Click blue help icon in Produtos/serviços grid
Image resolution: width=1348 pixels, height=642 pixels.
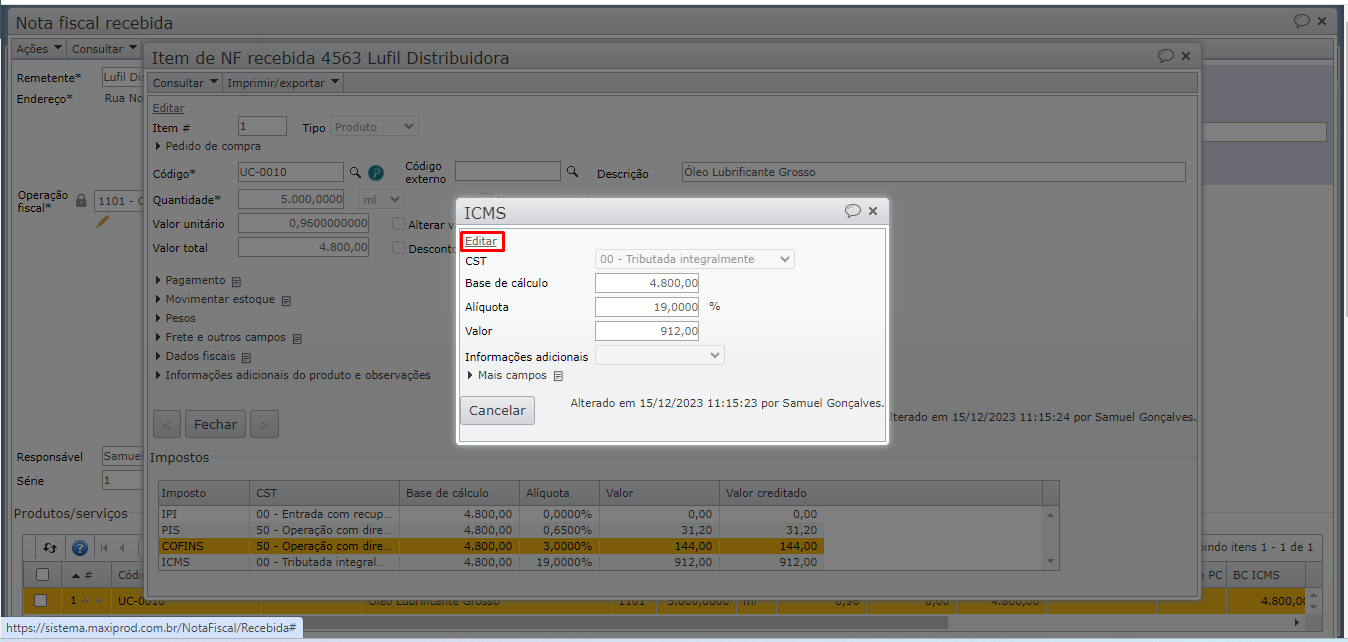tap(79, 548)
